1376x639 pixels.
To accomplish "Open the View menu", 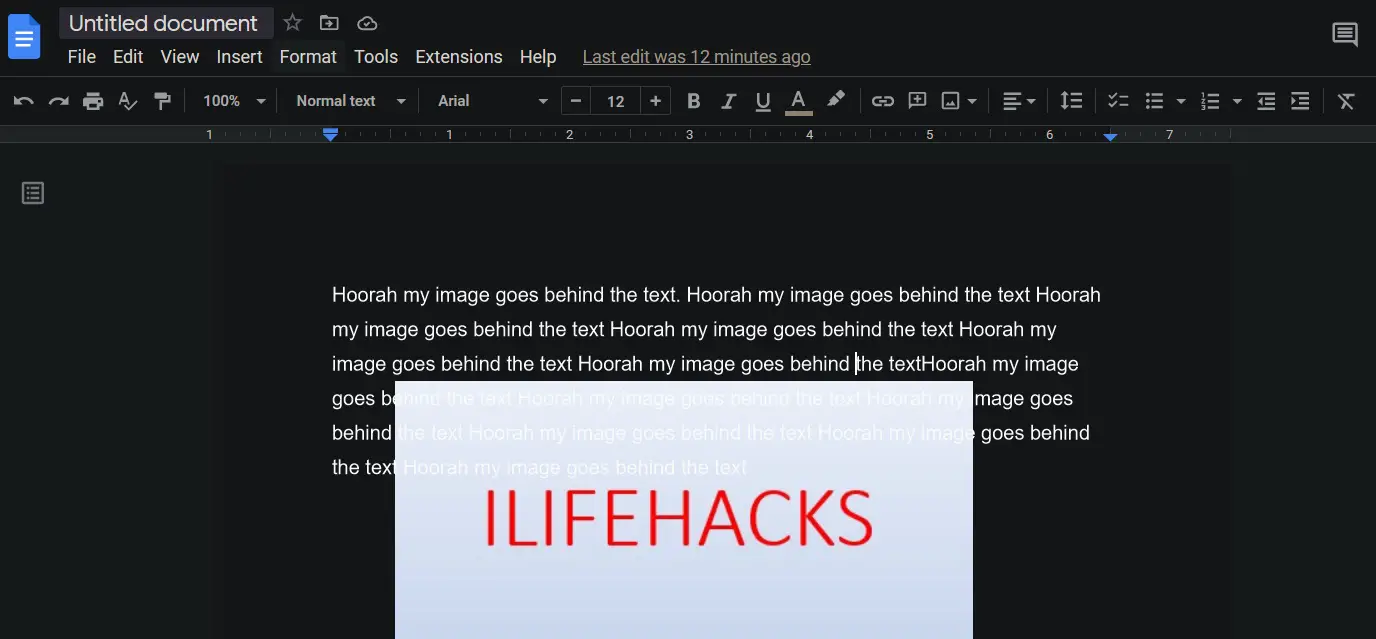I will pos(180,57).
